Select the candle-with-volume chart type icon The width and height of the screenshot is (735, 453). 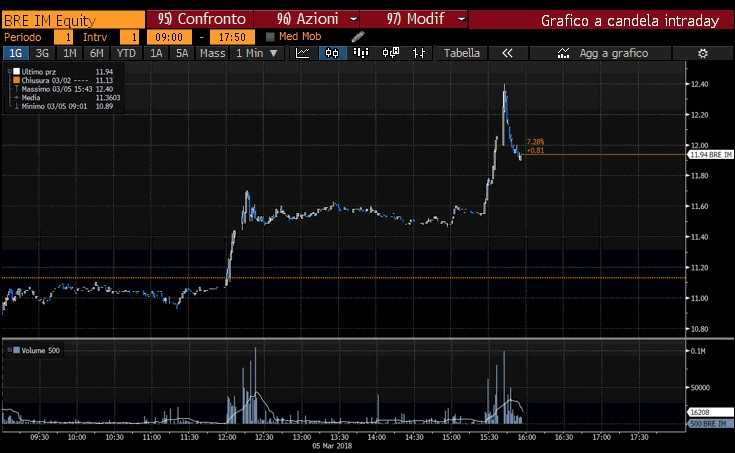pos(390,53)
